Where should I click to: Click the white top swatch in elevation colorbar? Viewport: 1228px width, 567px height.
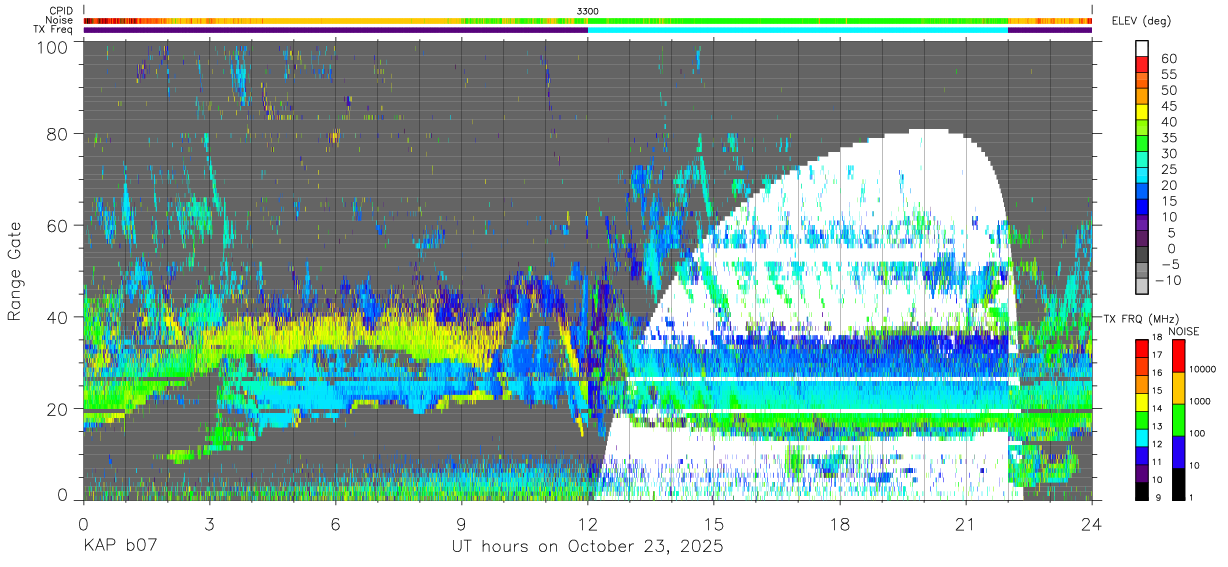(1144, 49)
